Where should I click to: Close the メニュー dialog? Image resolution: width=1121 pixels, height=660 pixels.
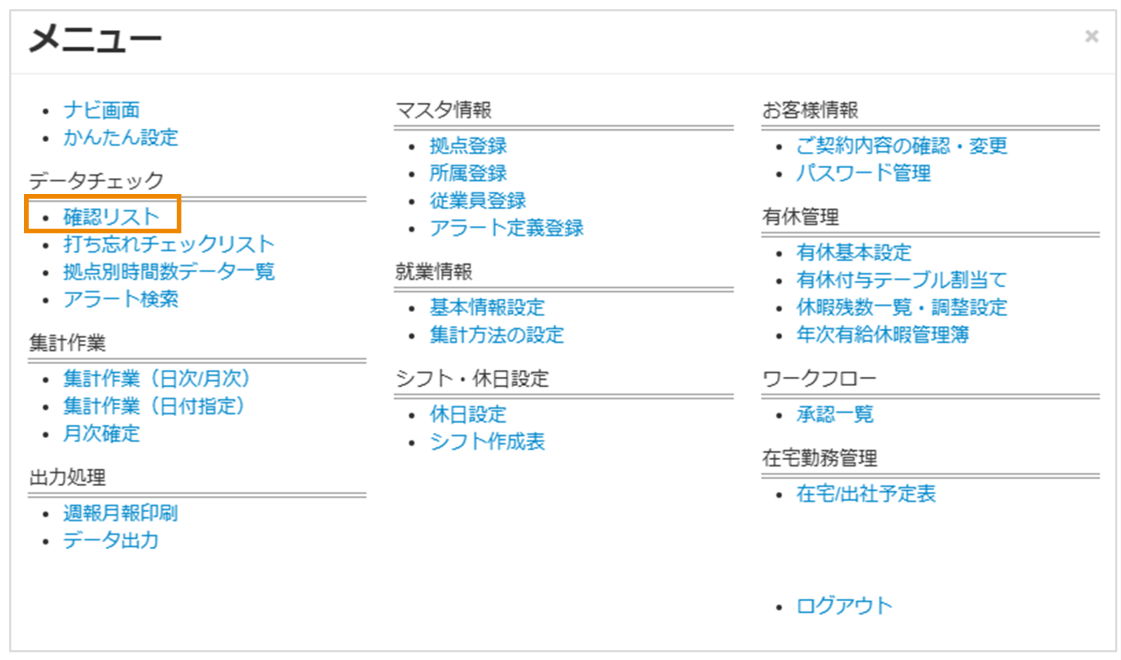click(1090, 35)
